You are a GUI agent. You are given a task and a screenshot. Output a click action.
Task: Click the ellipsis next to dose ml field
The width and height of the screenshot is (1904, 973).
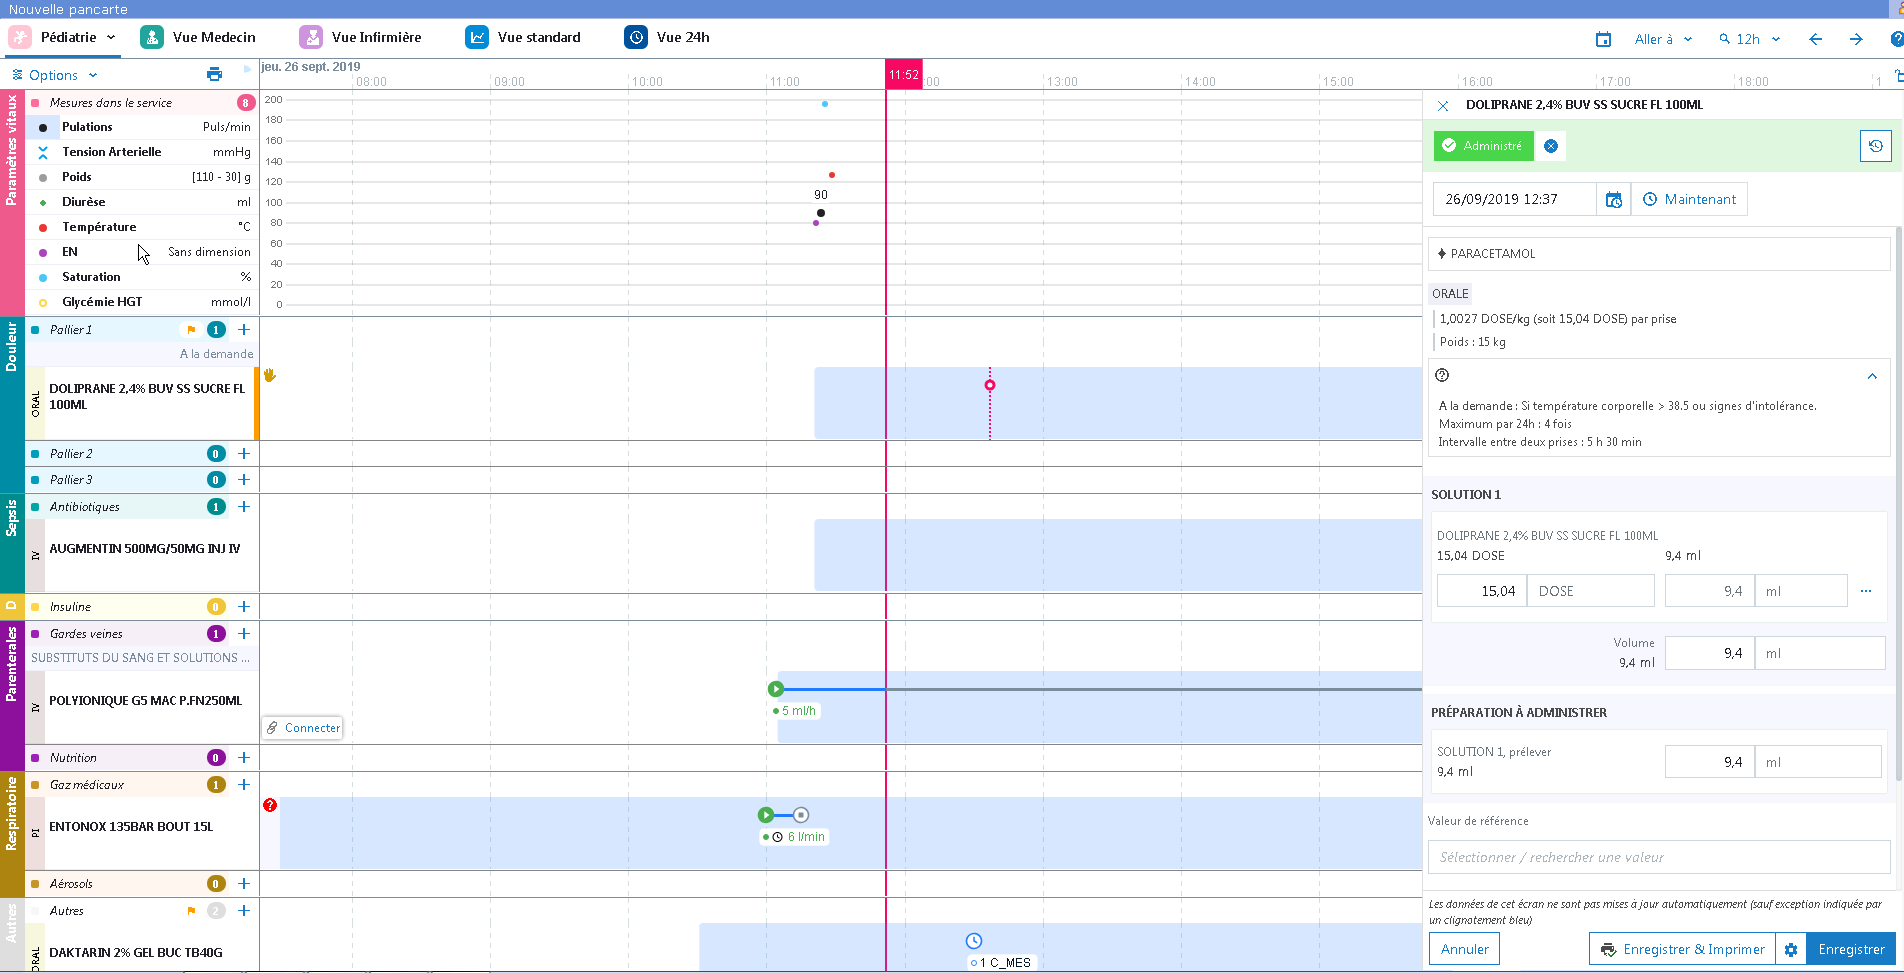pos(1865,591)
